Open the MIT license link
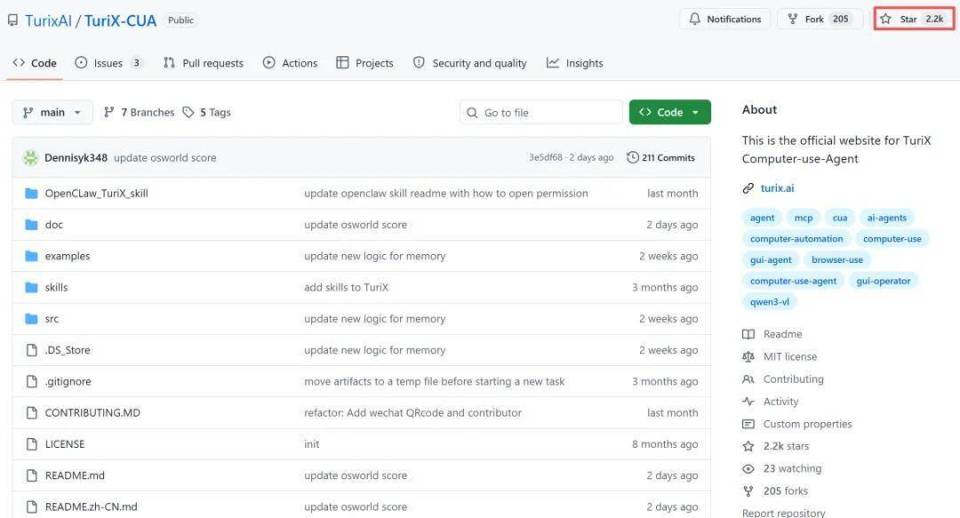 (790, 356)
